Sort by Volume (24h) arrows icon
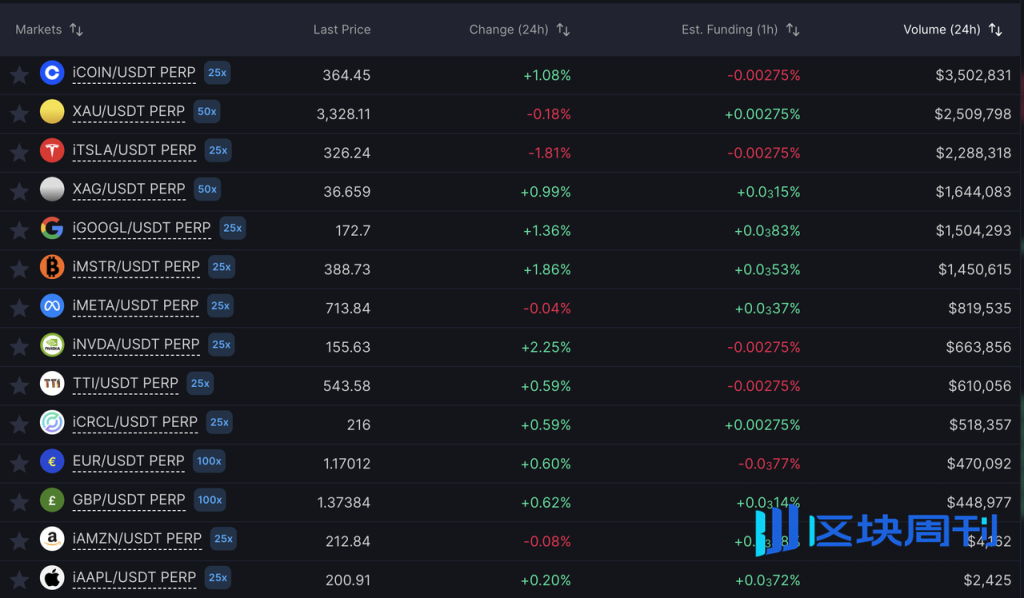 [x=995, y=29]
